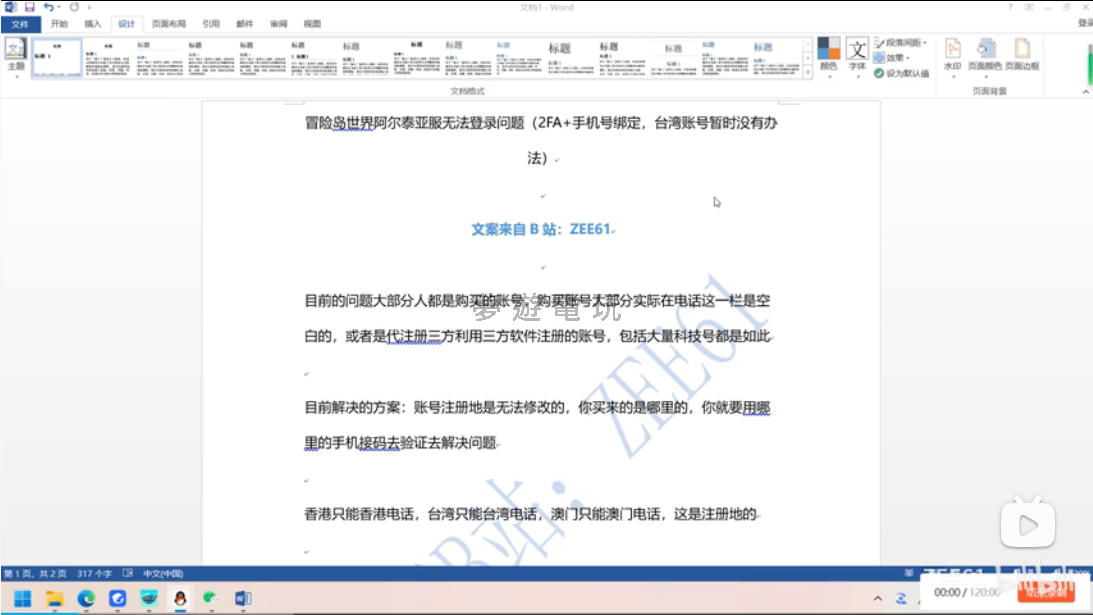
Task: Select the Design (设计) tab
Action: (x=126, y=24)
